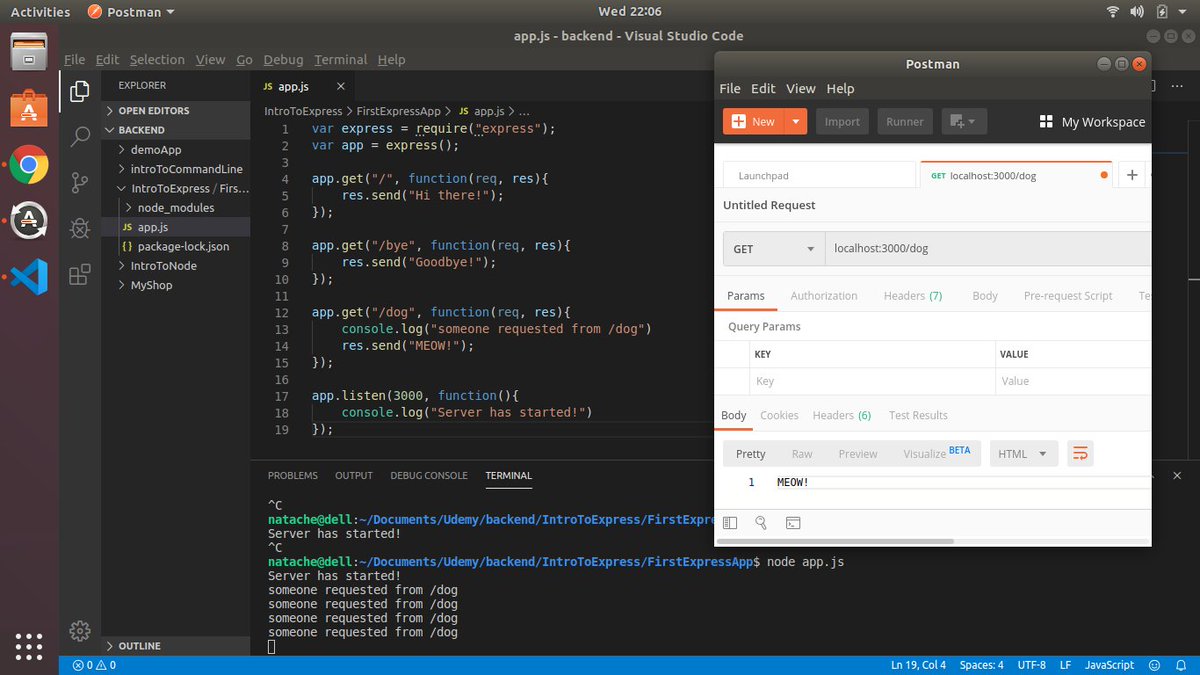
Task: Open the Cookies response tab
Action: (x=779, y=415)
